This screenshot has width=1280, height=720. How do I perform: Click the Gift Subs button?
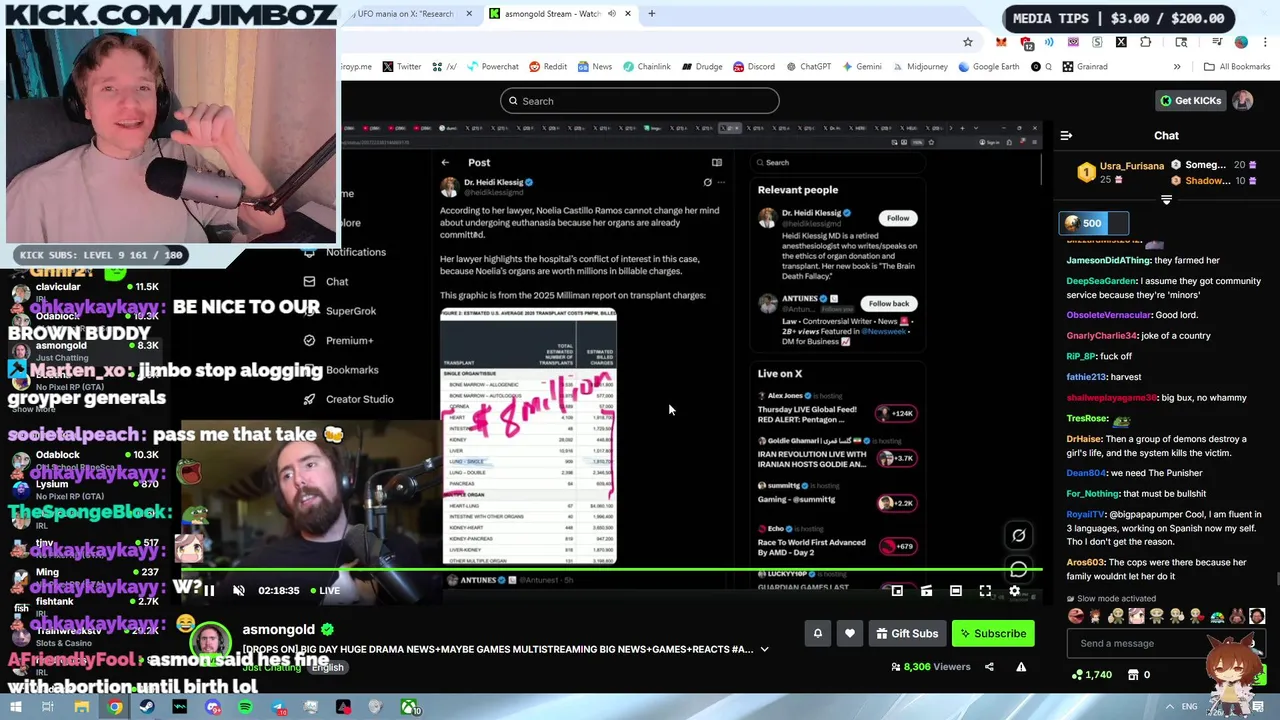[907, 633]
